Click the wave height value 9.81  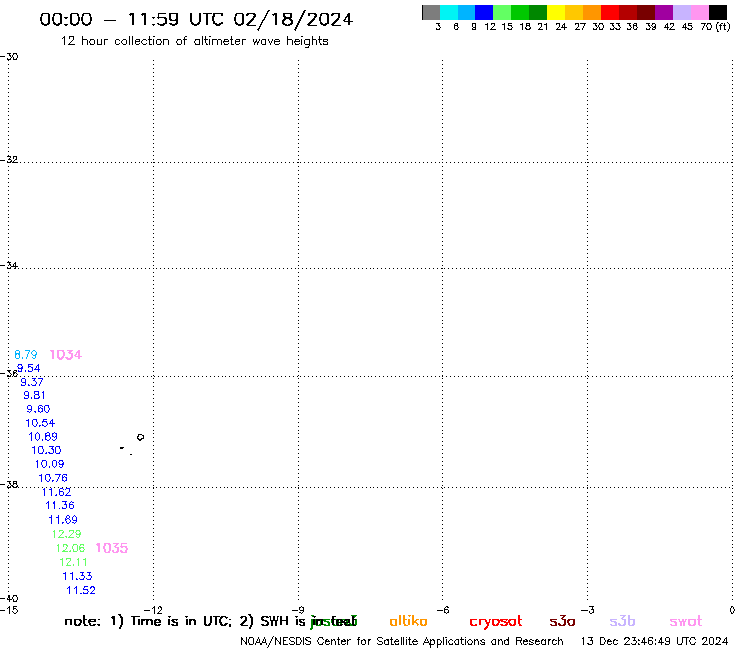[x=34, y=395]
